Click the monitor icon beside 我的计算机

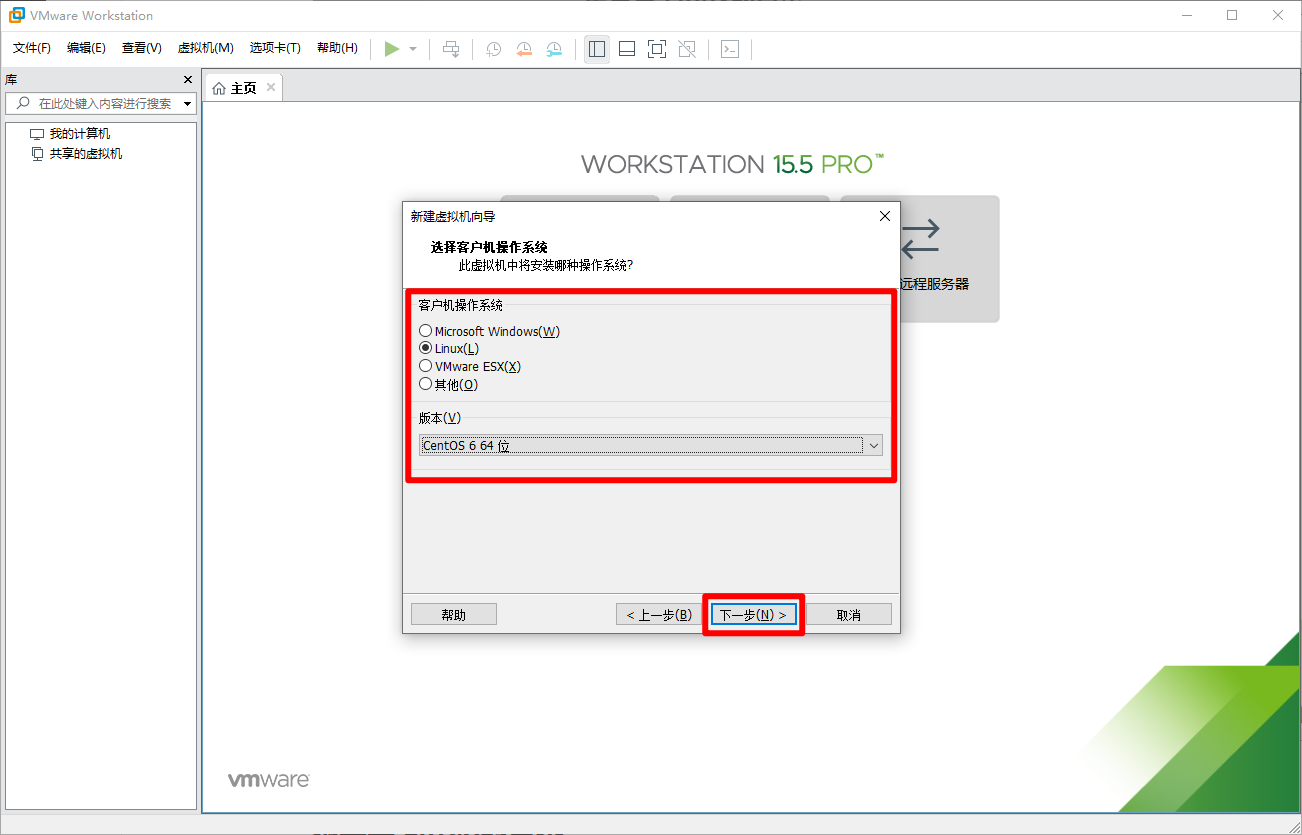click(37, 134)
